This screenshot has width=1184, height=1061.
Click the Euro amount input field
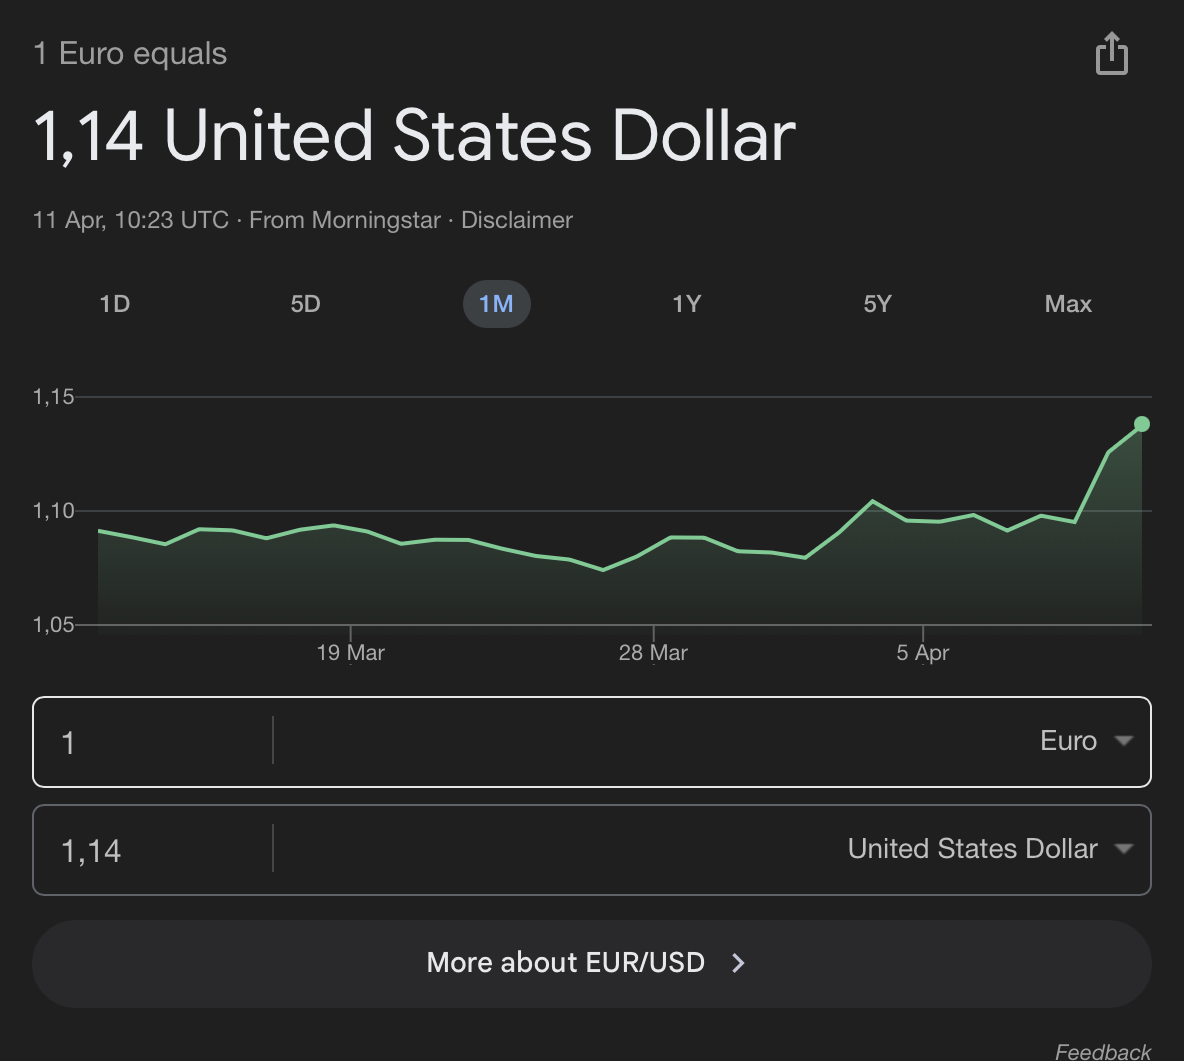[x=153, y=742]
